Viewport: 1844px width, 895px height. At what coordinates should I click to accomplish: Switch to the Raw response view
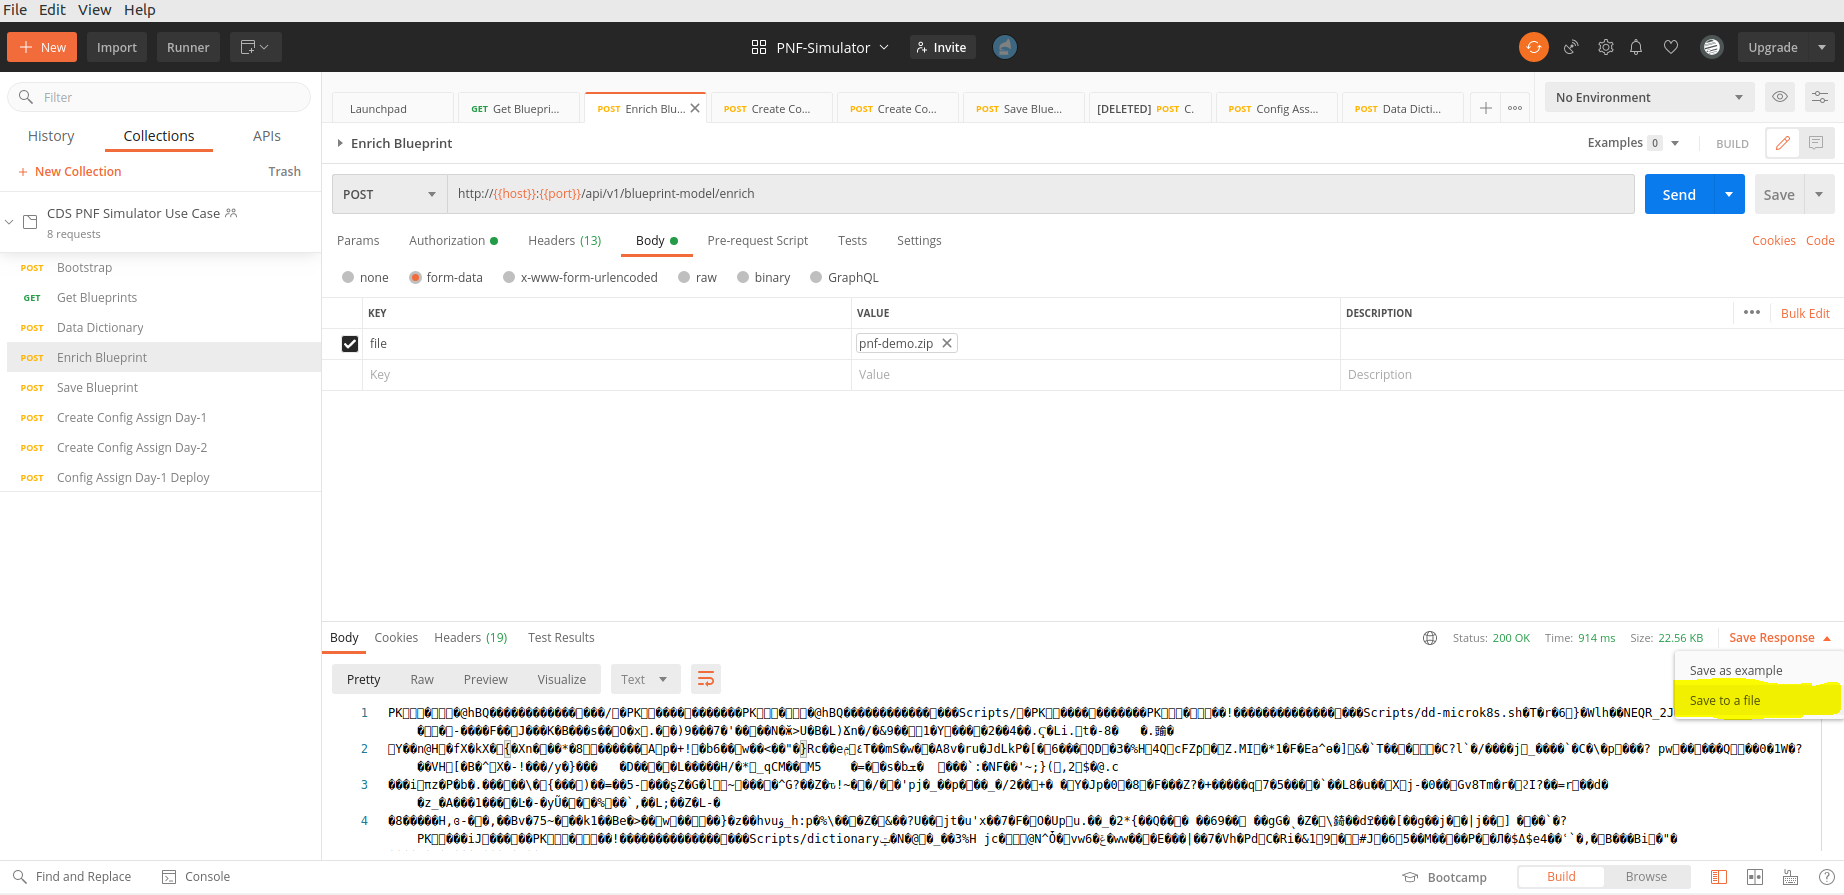click(422, 679)
